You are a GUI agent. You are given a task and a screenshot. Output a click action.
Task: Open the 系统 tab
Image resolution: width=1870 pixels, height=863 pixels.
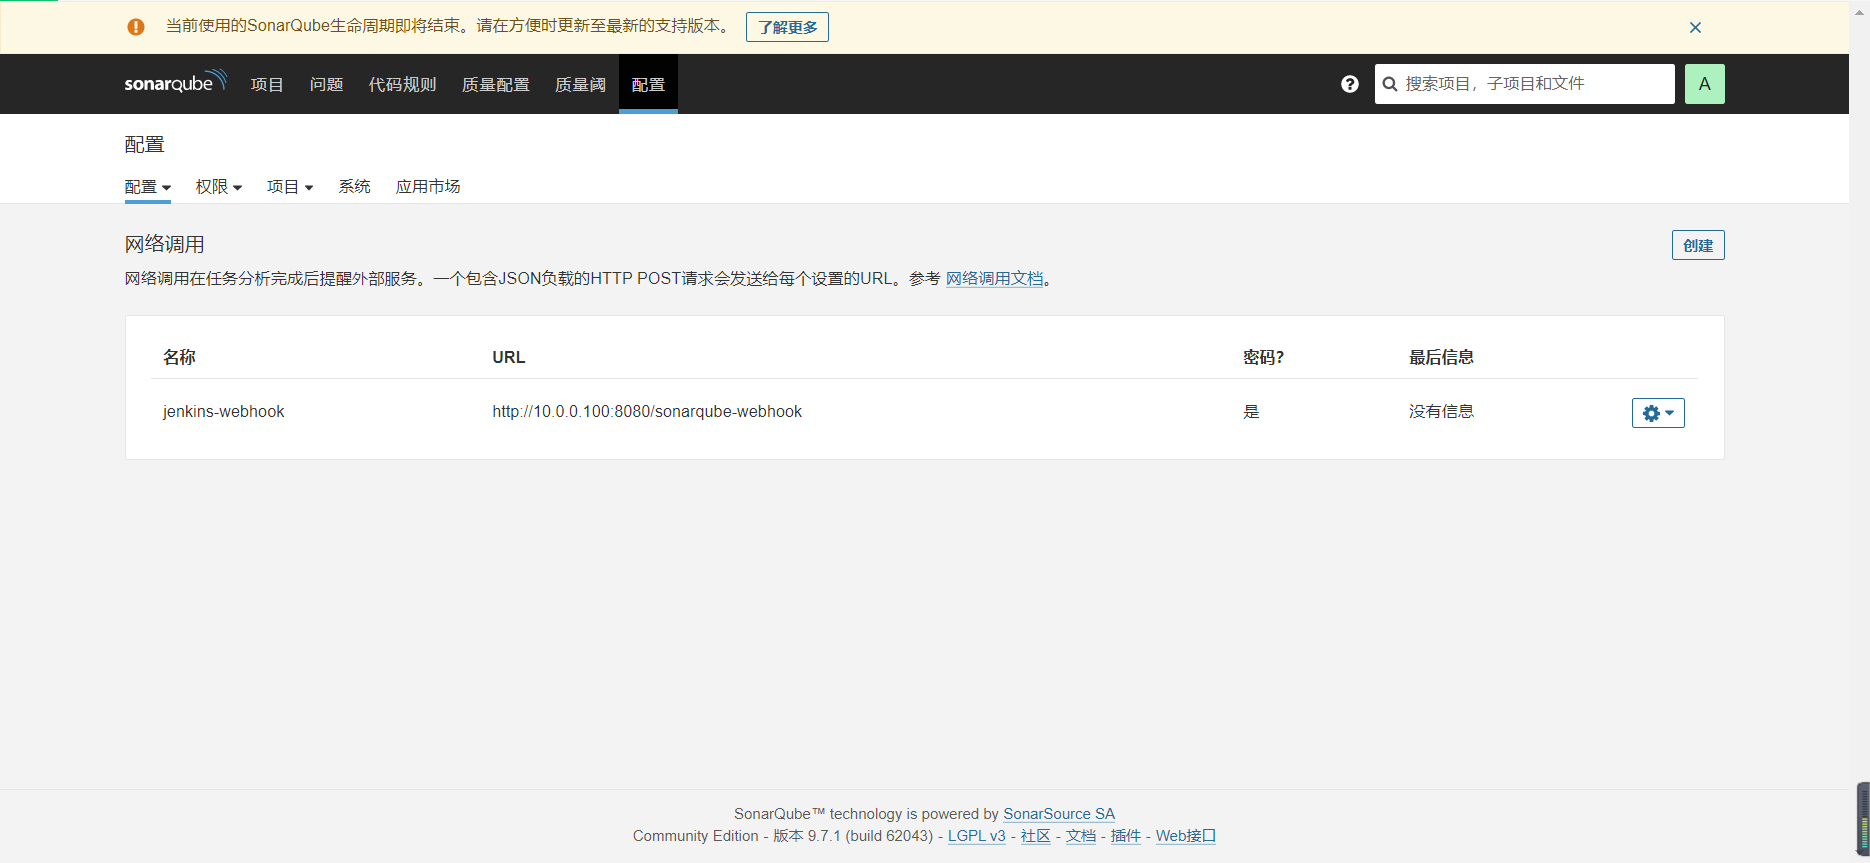pos(355,187)
